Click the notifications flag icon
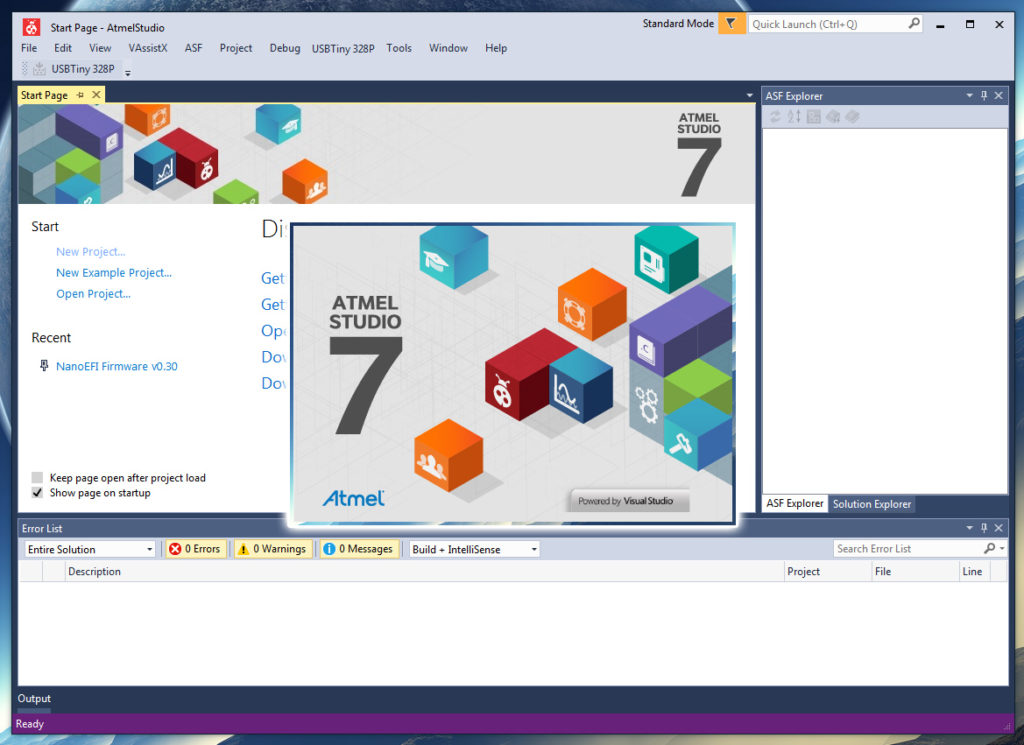The width and height of the screenshot is (1024, 745). [731, 24]
